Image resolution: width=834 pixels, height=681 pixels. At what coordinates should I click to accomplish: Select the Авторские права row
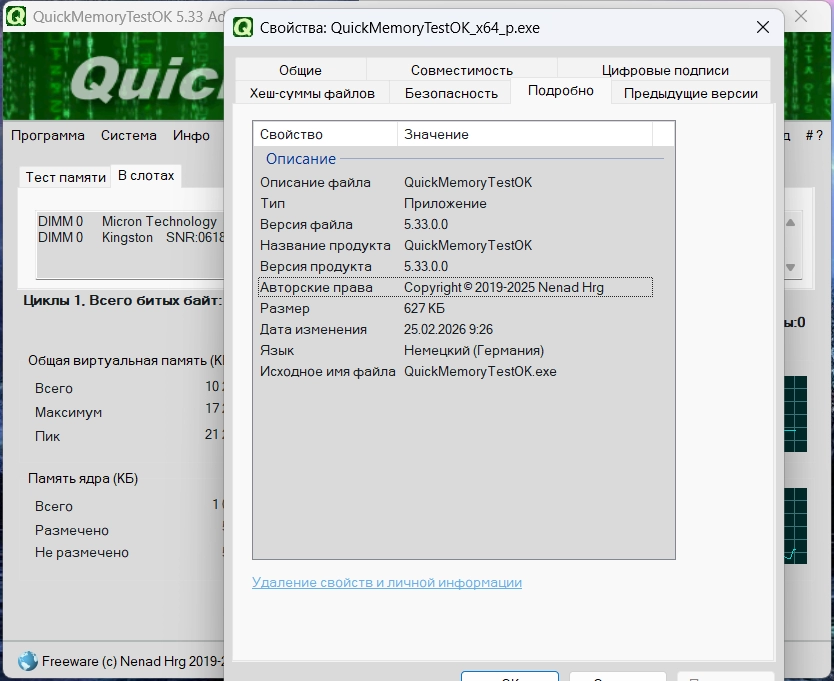click(x=455, y=287)
